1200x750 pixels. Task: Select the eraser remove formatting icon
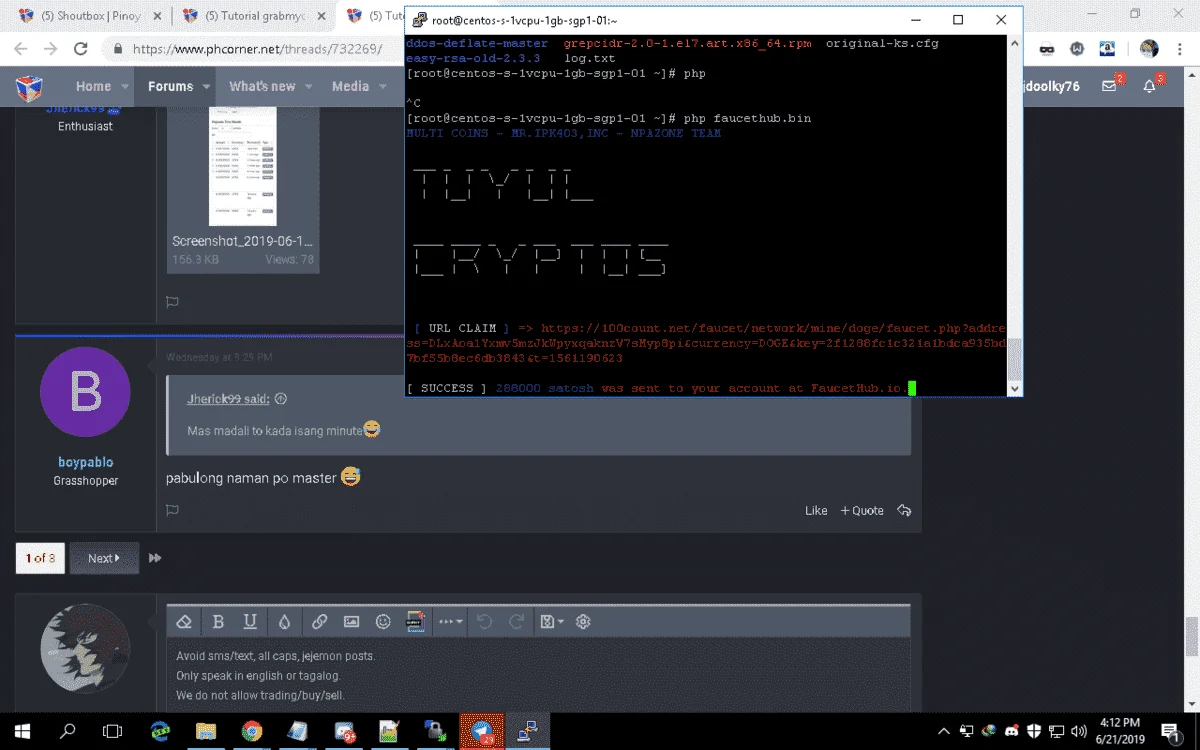pyautogui.click(x=183, y=622)
